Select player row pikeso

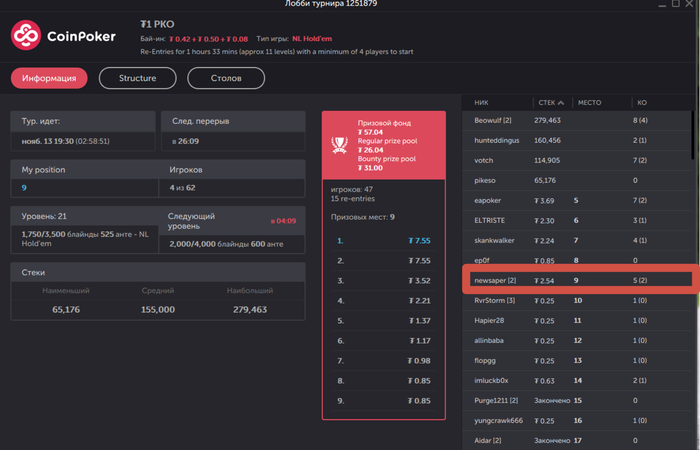tap(577, 180)
